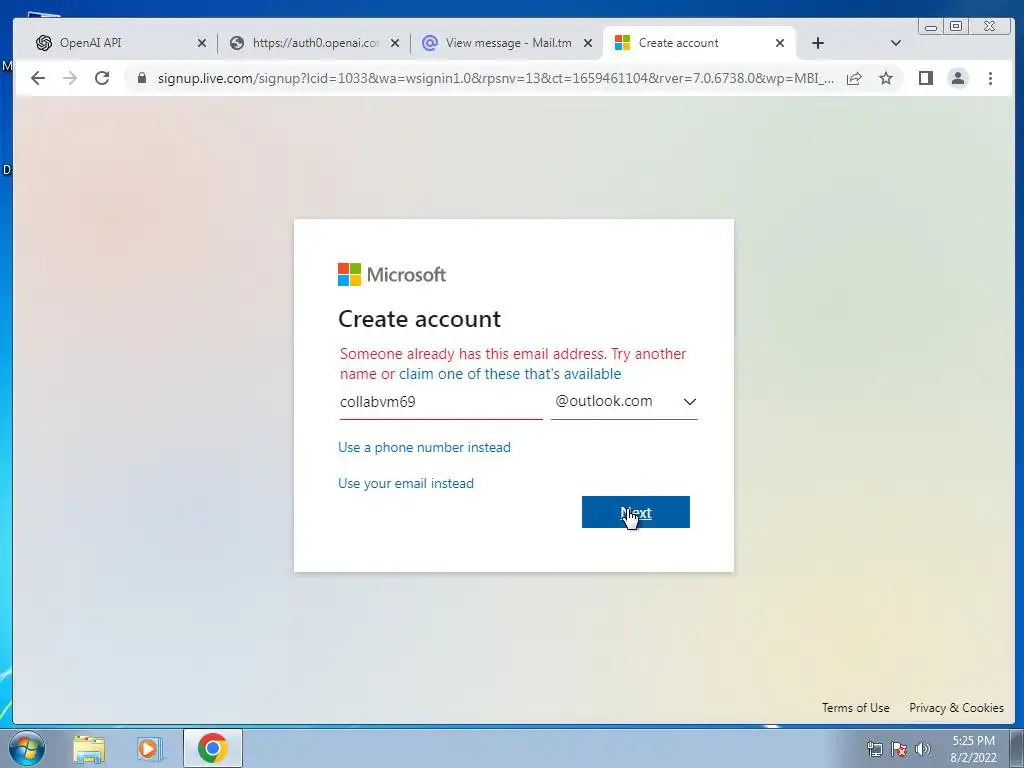Bookmark this page with the star icon
This screenshot has height=768, width=1024.
point(886,78)
